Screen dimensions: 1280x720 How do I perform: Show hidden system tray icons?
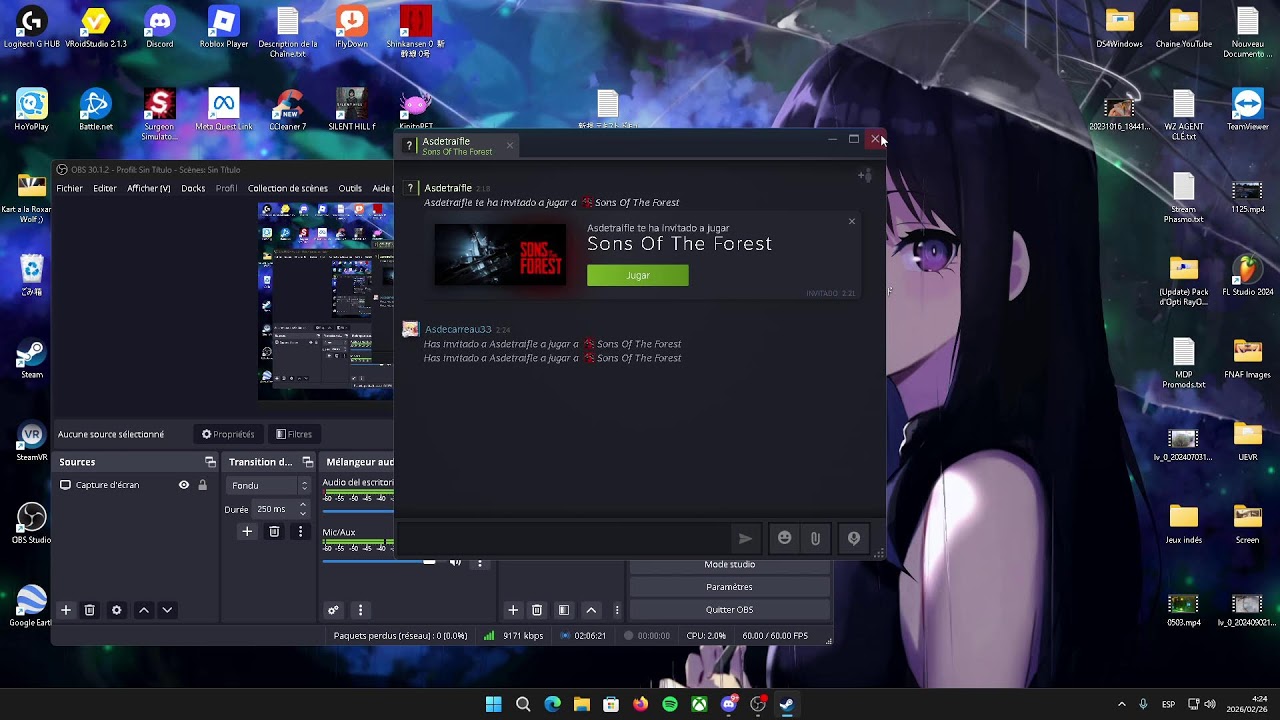[1121, 704]
